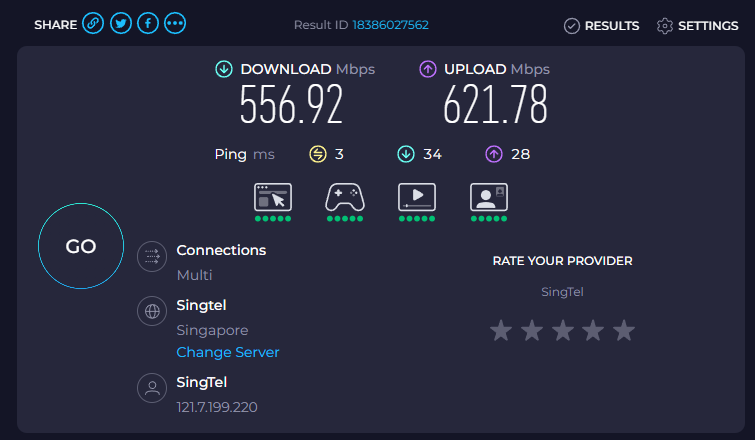Rate provider one star
The image size is (755, 440).
pyautogui.click(x=500, y=330)
